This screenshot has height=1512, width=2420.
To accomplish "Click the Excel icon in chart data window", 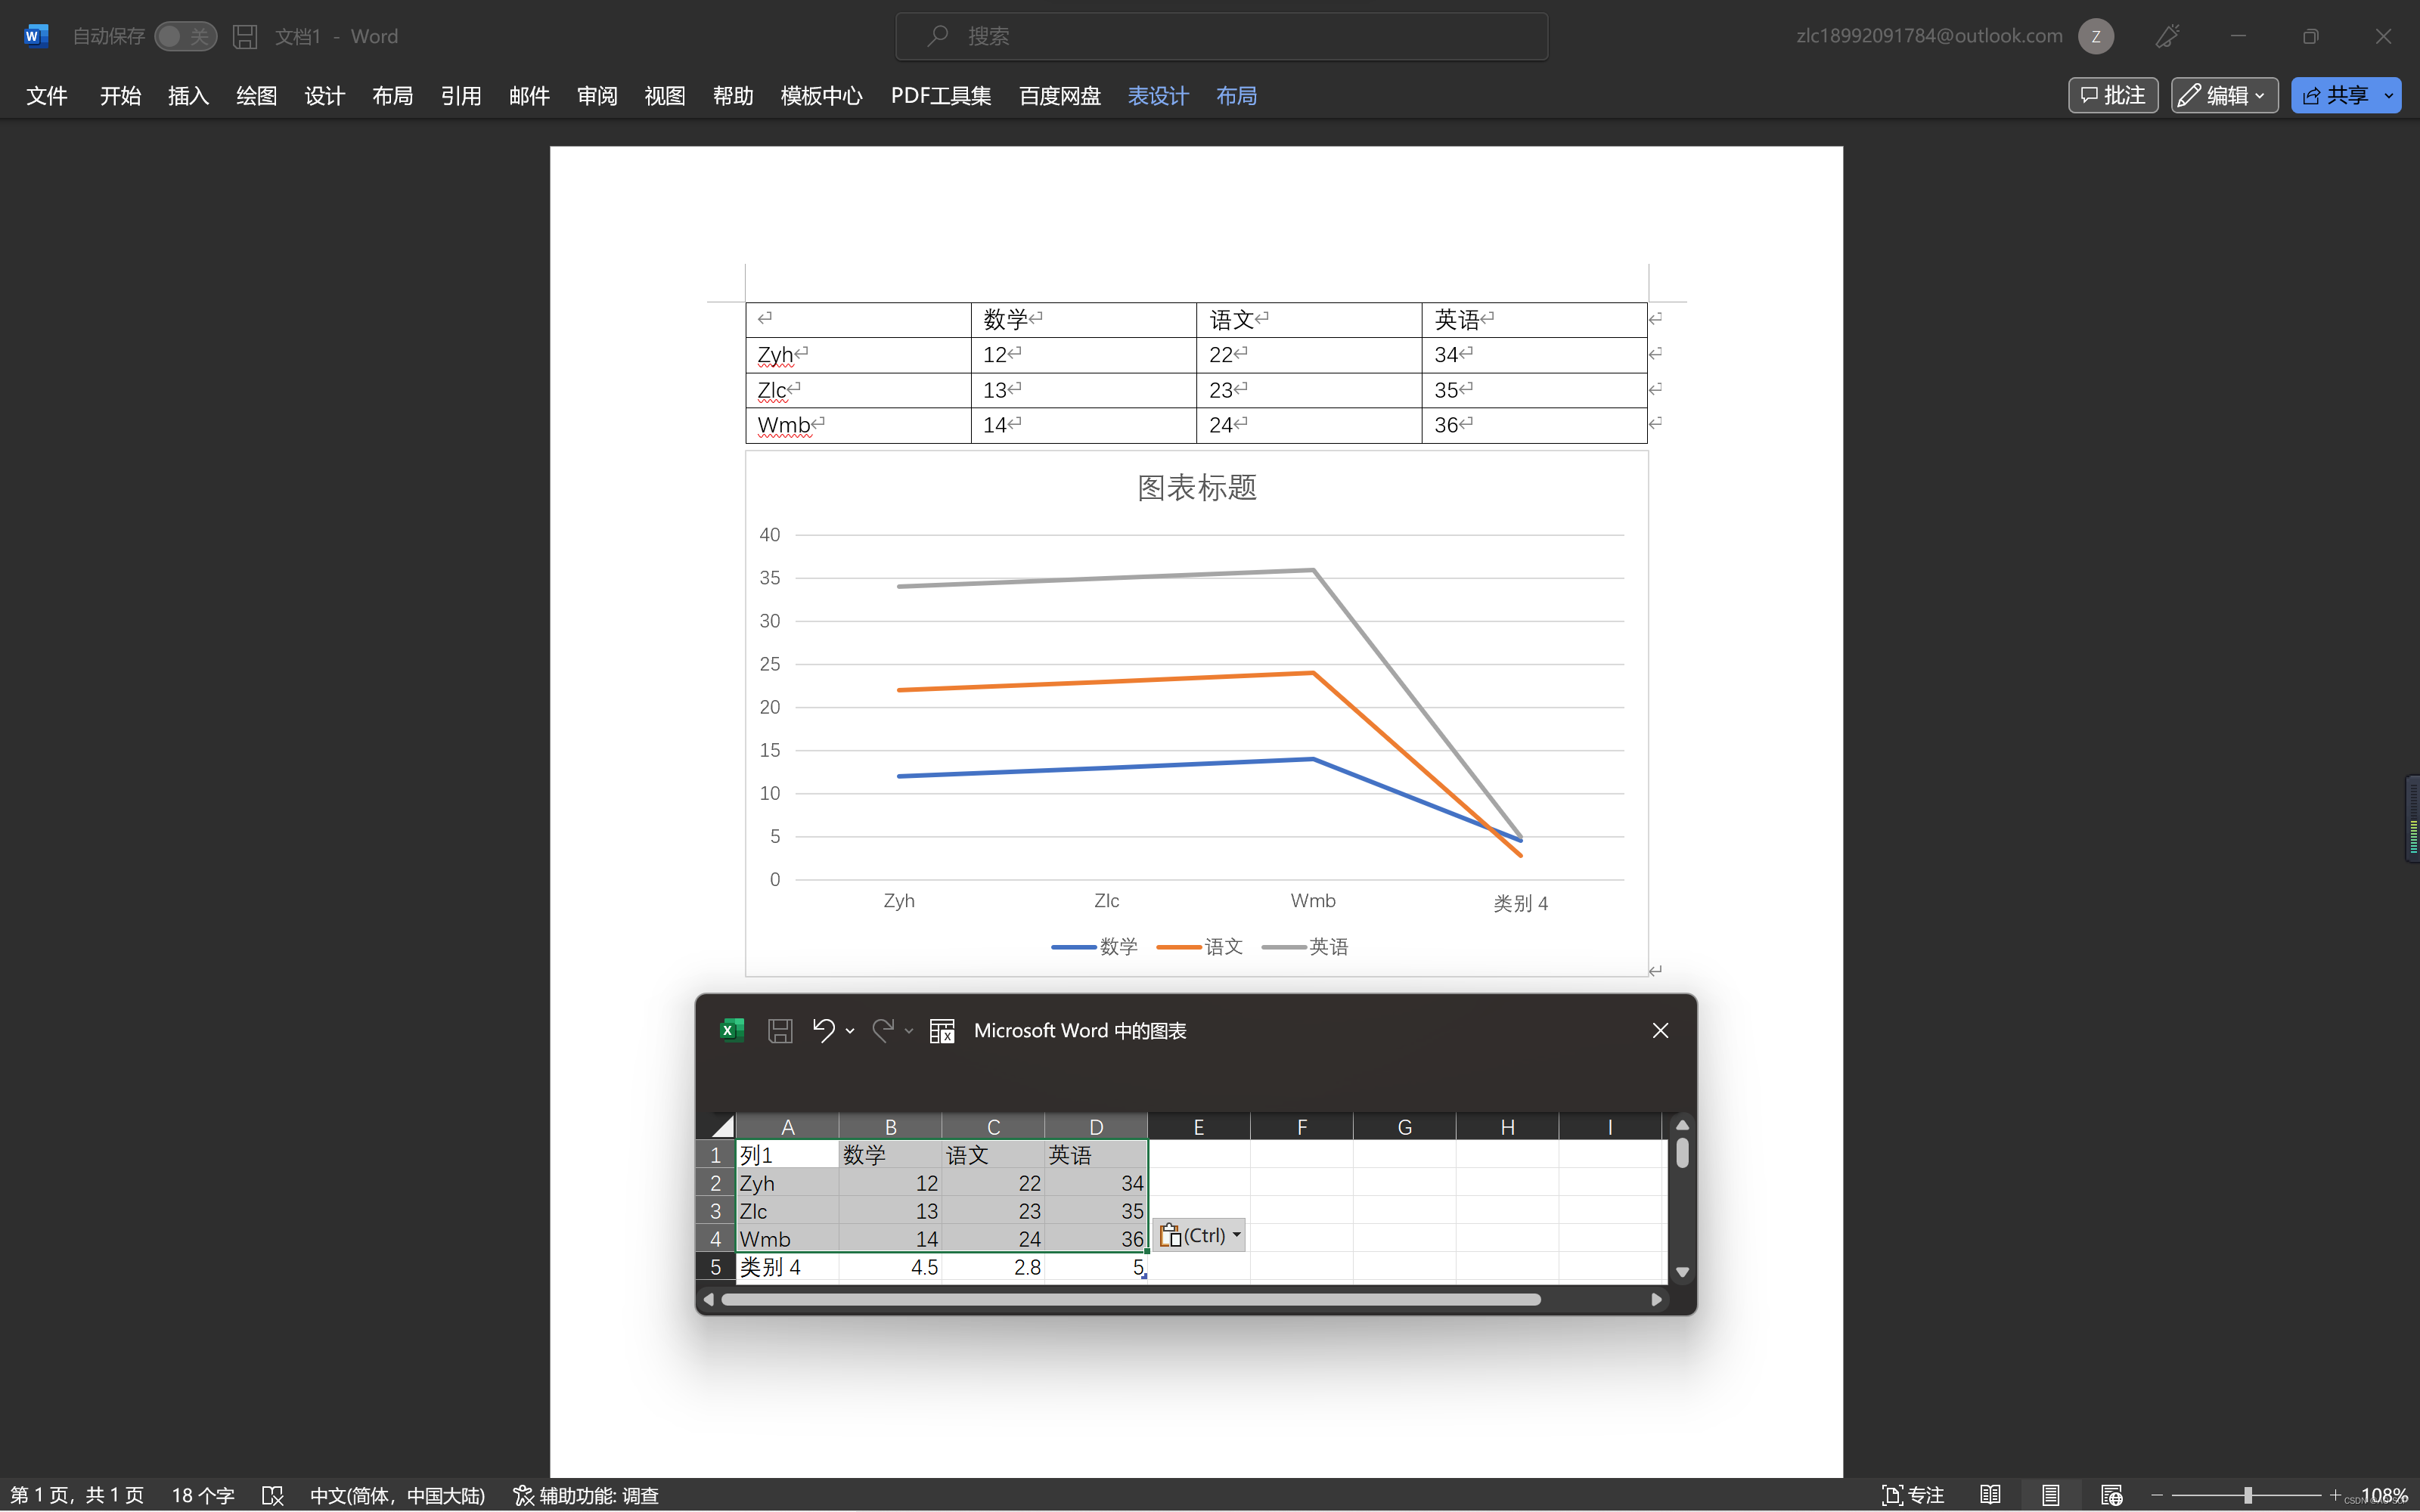I will click(732, 1030).
